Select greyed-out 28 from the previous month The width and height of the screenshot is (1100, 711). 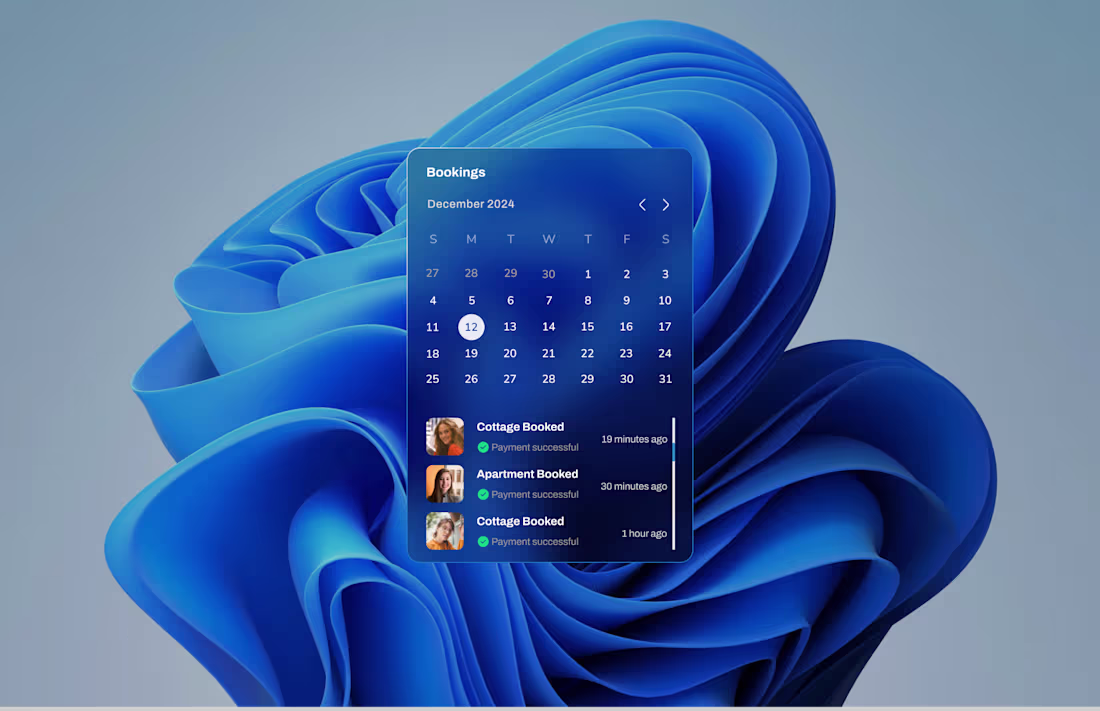[x=471, y=273]
